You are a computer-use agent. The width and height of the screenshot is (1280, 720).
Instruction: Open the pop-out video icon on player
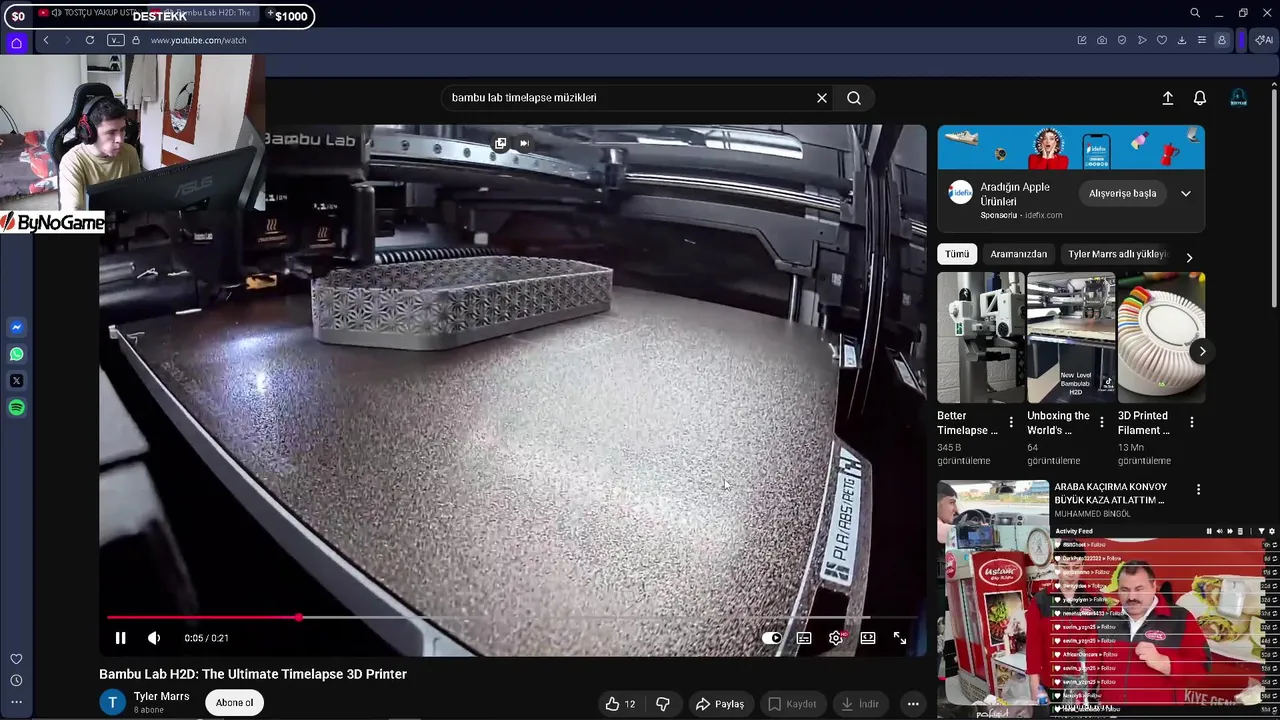(501, 143)
